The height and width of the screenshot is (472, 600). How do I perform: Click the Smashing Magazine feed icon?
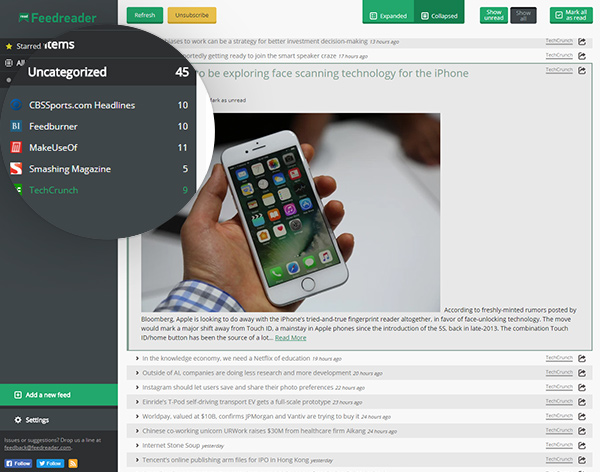click(x=17, y=169)
